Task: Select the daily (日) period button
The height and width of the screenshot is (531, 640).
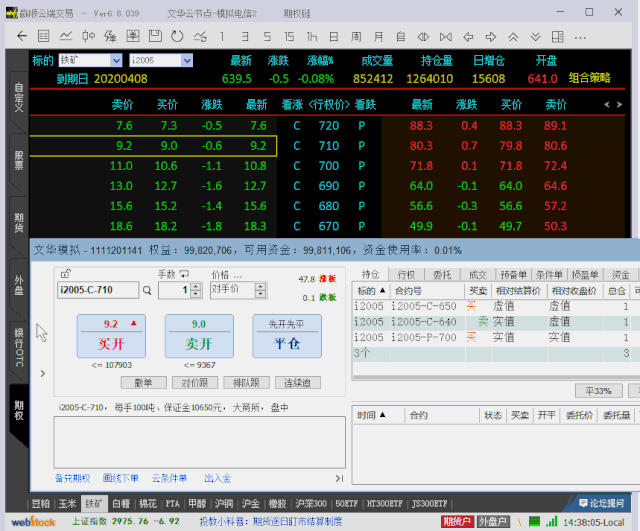Action: pos(333,37)
